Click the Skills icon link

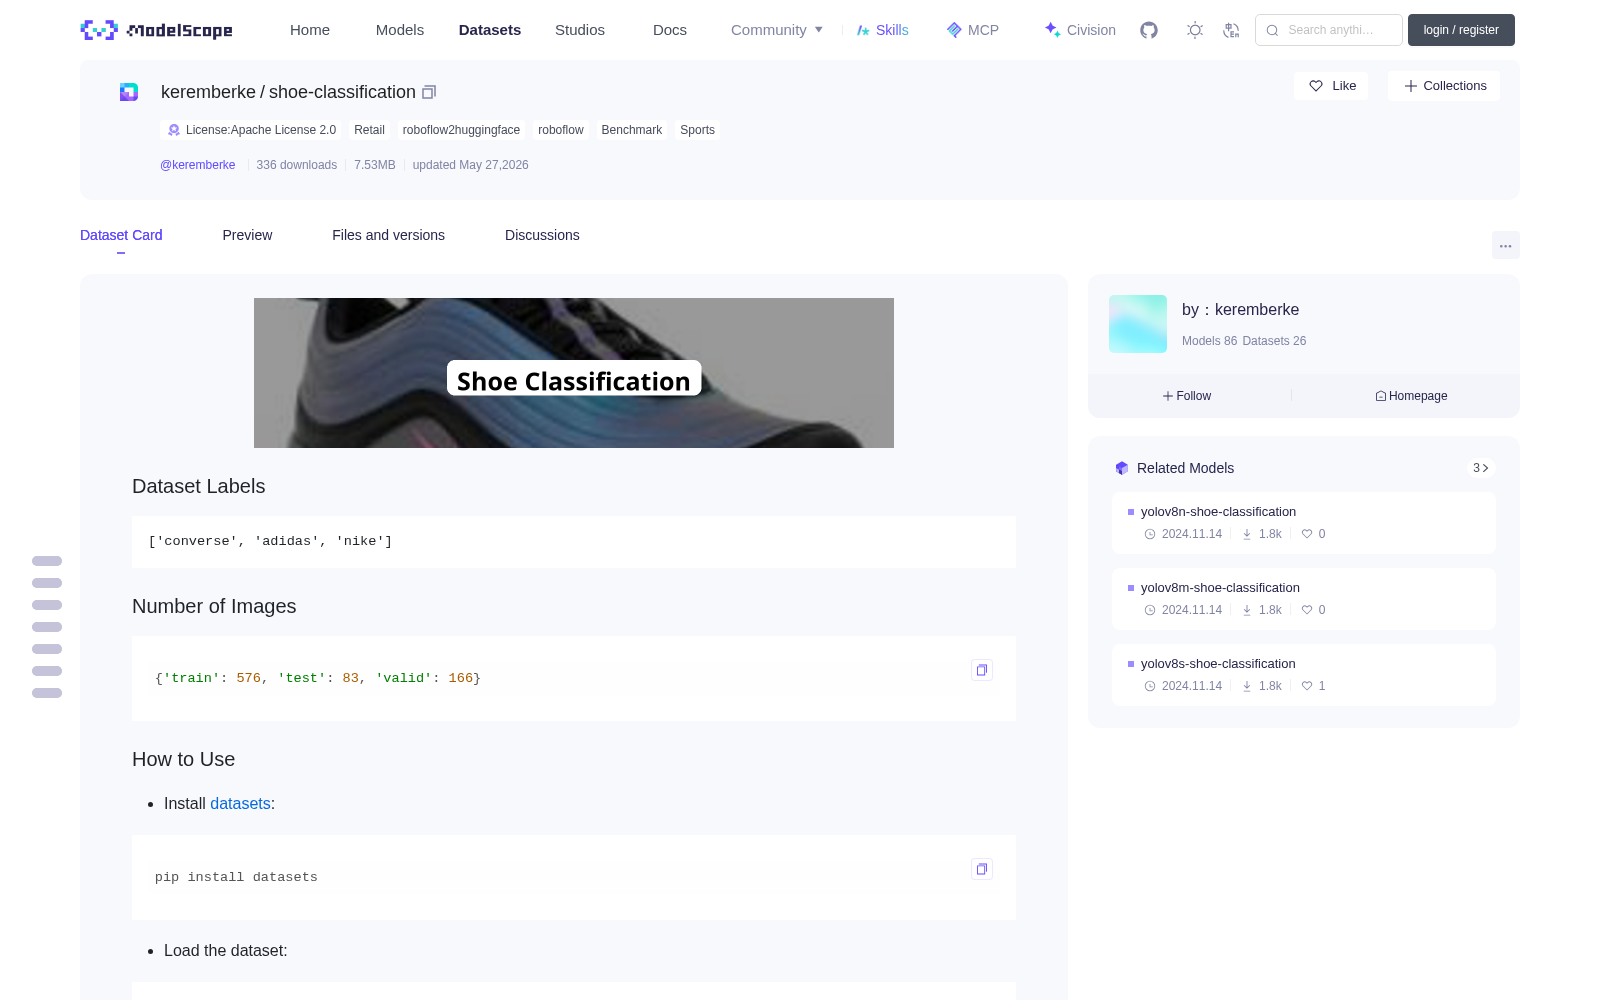[863, 30]
